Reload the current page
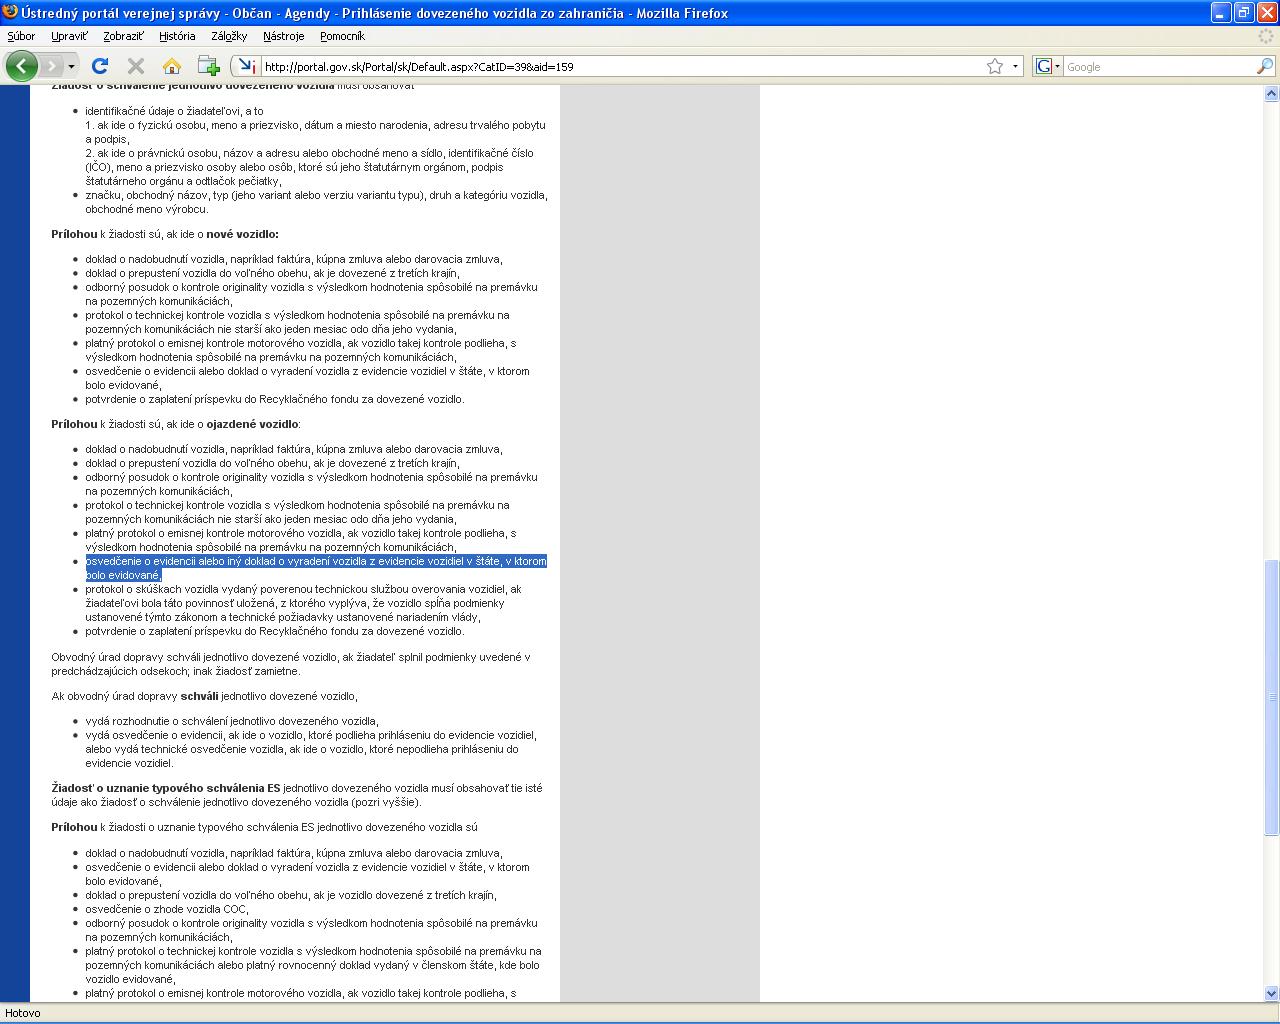The height and width of the screenshot is (1024, 1280). click(x=99, y=66)
